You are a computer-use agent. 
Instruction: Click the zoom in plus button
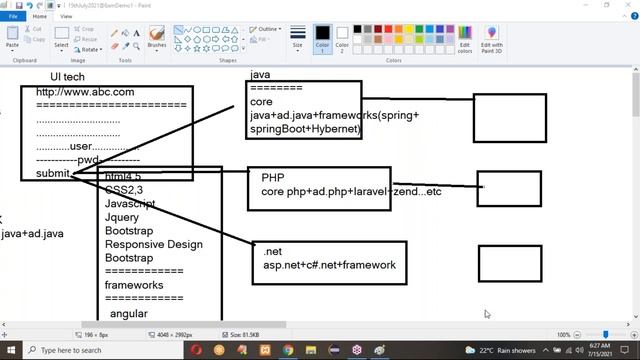634,335
